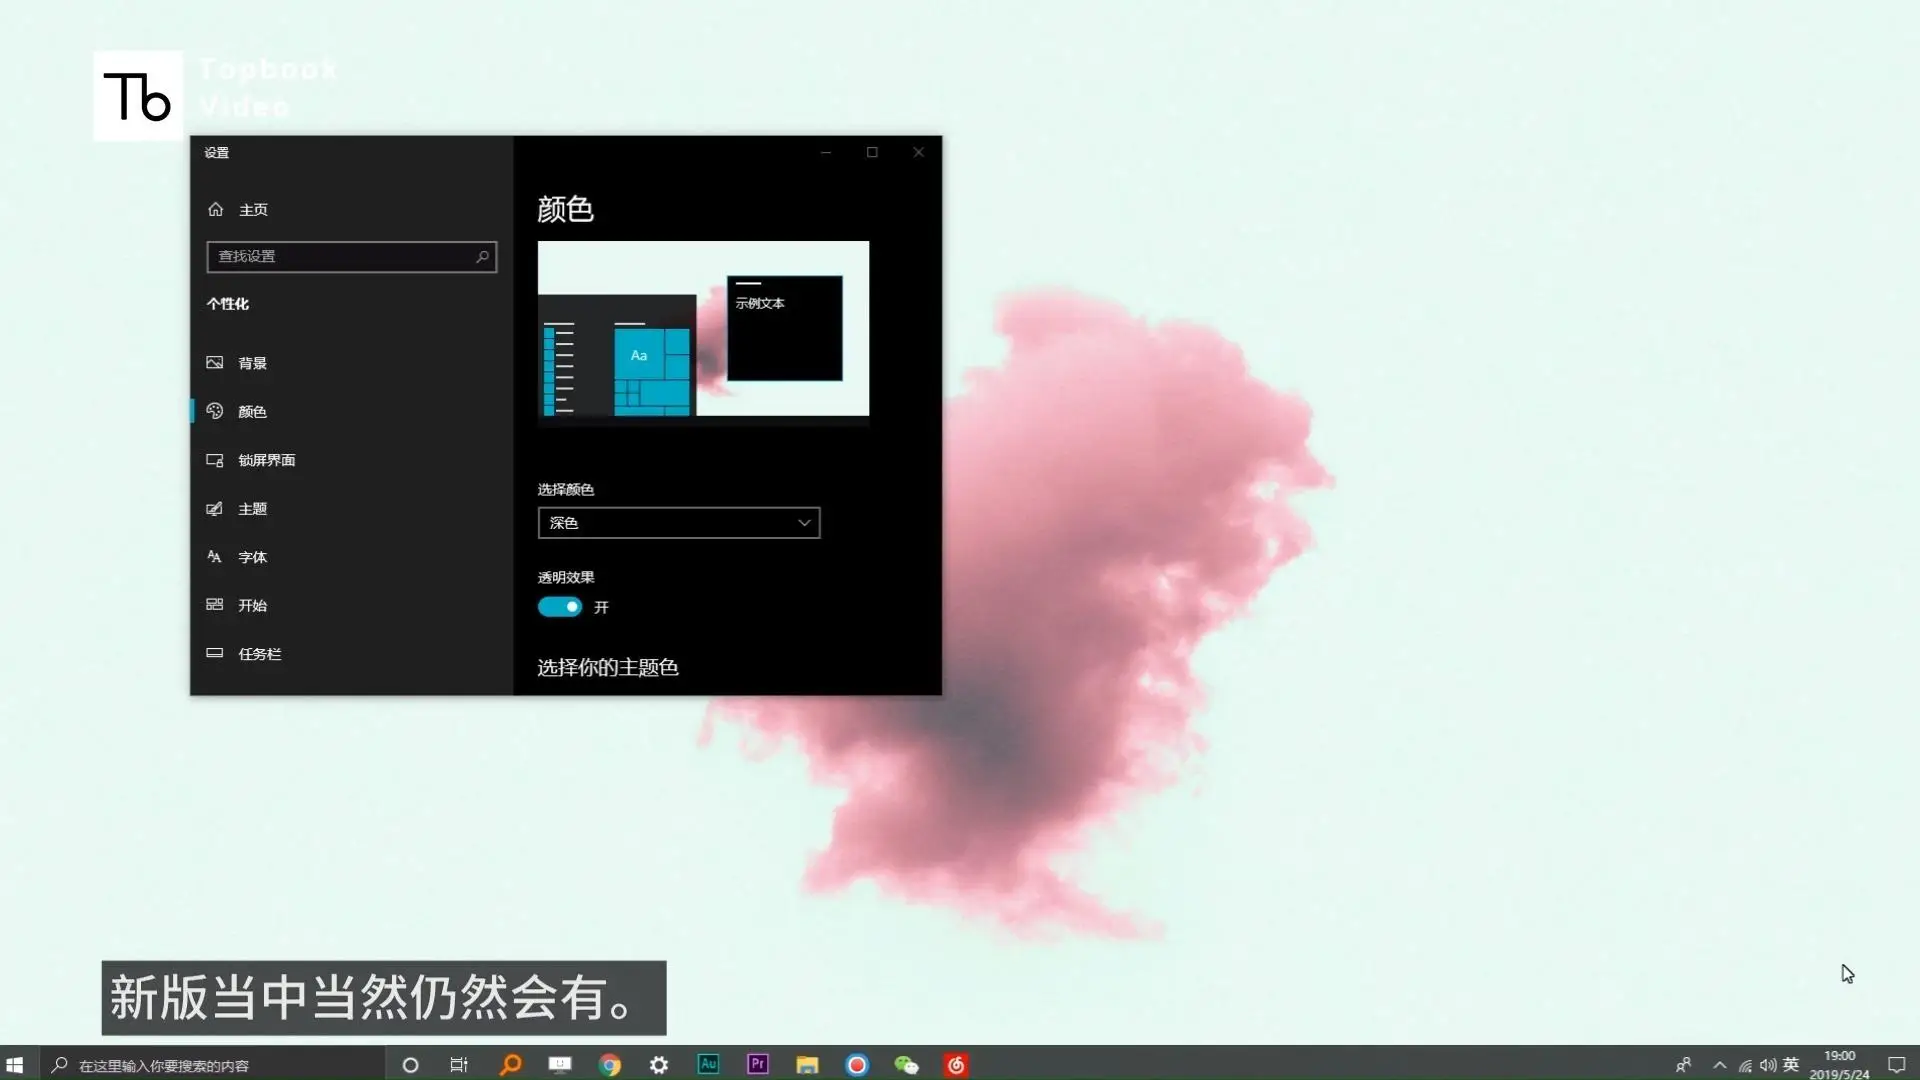Screen dimensions: 1920x1080
Task: Select 主题 (Themes) in the sidebar
Action: (x=252, y=508)
